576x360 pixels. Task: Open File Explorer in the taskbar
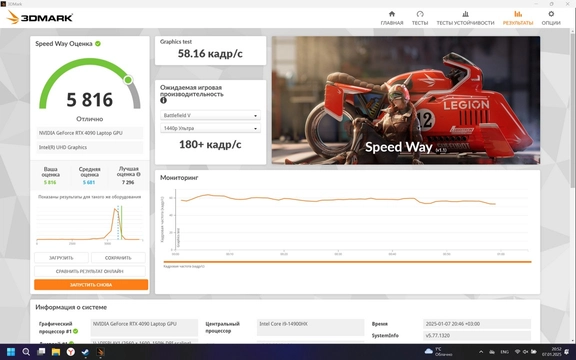[56, 352]
